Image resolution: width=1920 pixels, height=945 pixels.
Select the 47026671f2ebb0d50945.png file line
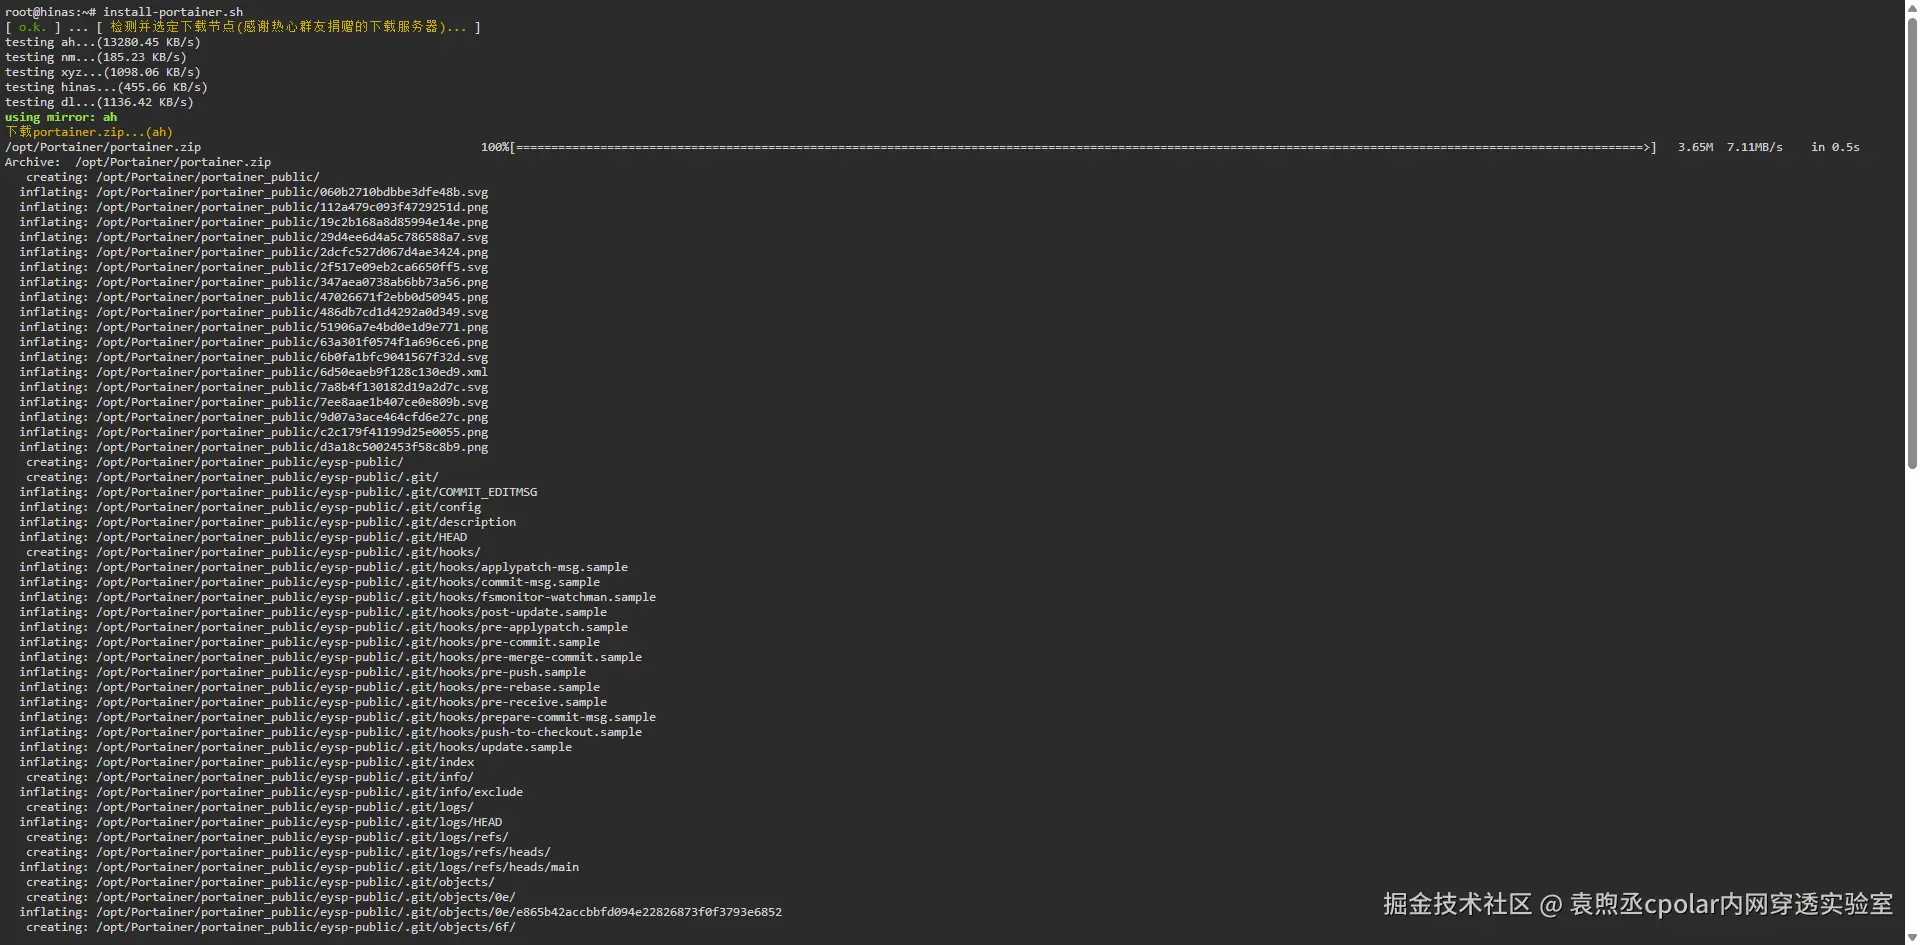(254, 297)
